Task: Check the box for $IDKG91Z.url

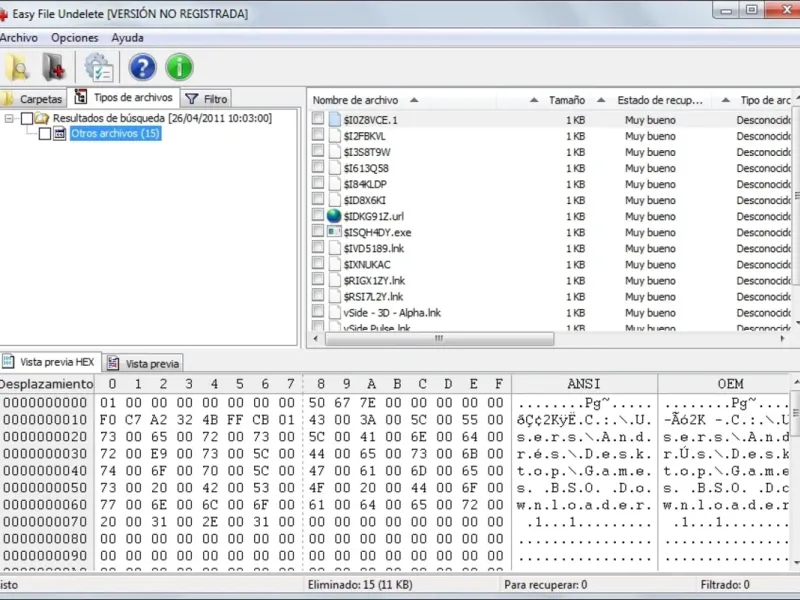Action: pos(318,215)
